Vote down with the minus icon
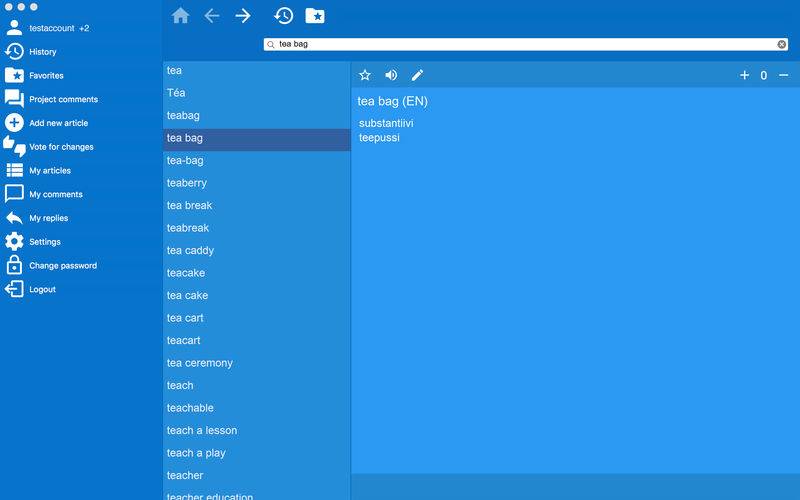Image resolution: width=800 pixels, height=500 pixels. 784,76
